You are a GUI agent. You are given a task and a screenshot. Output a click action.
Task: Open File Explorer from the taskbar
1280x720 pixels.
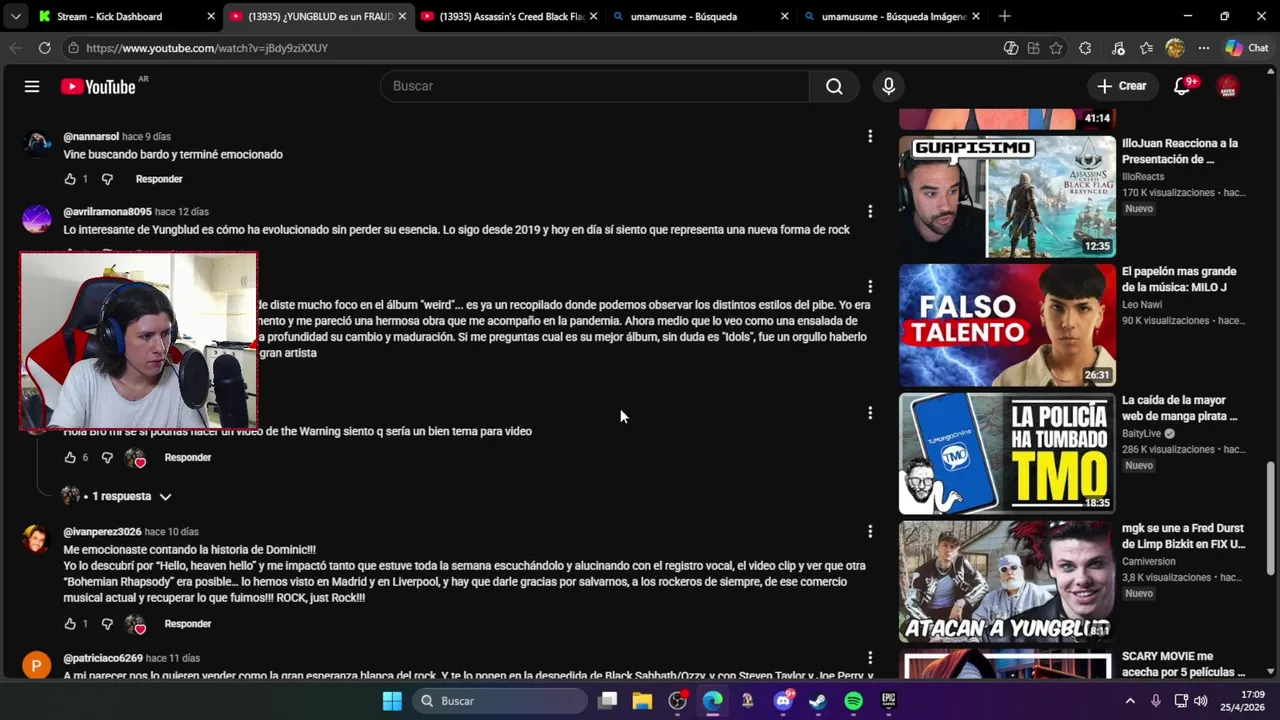(x=642, y=701)
